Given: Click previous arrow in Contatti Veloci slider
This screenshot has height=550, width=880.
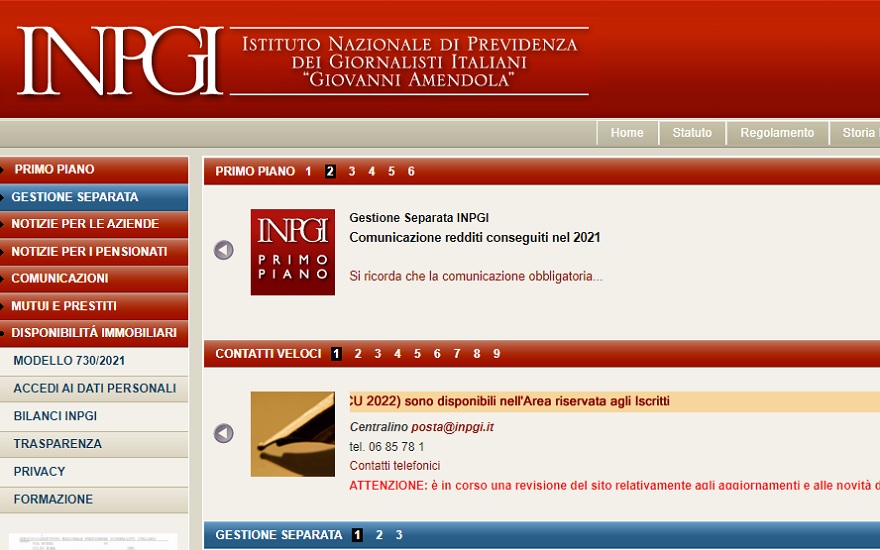Looking at the screenshot, I should tap(223, 433).
